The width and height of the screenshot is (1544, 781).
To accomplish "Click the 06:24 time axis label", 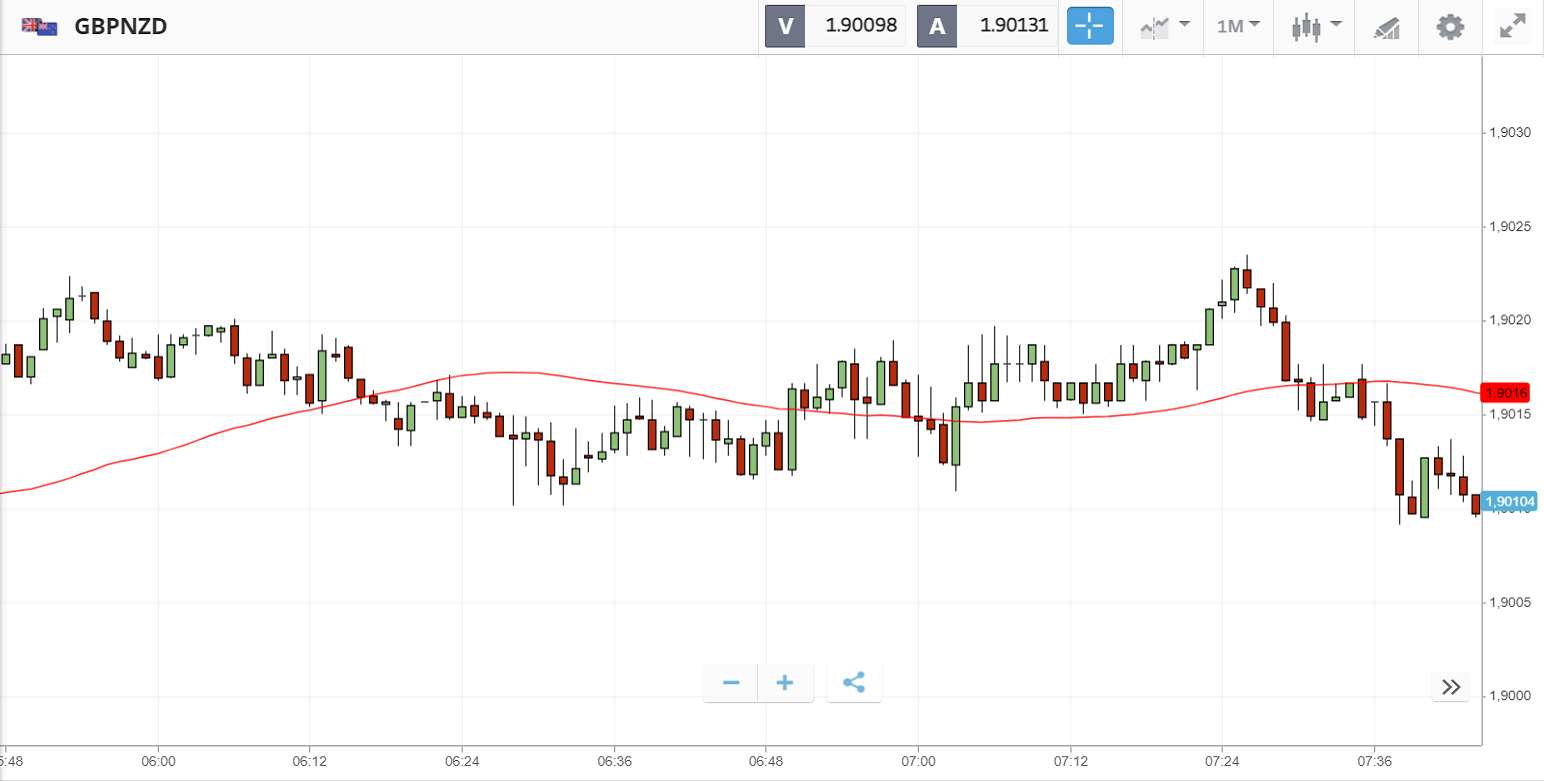I will point(462,762).
